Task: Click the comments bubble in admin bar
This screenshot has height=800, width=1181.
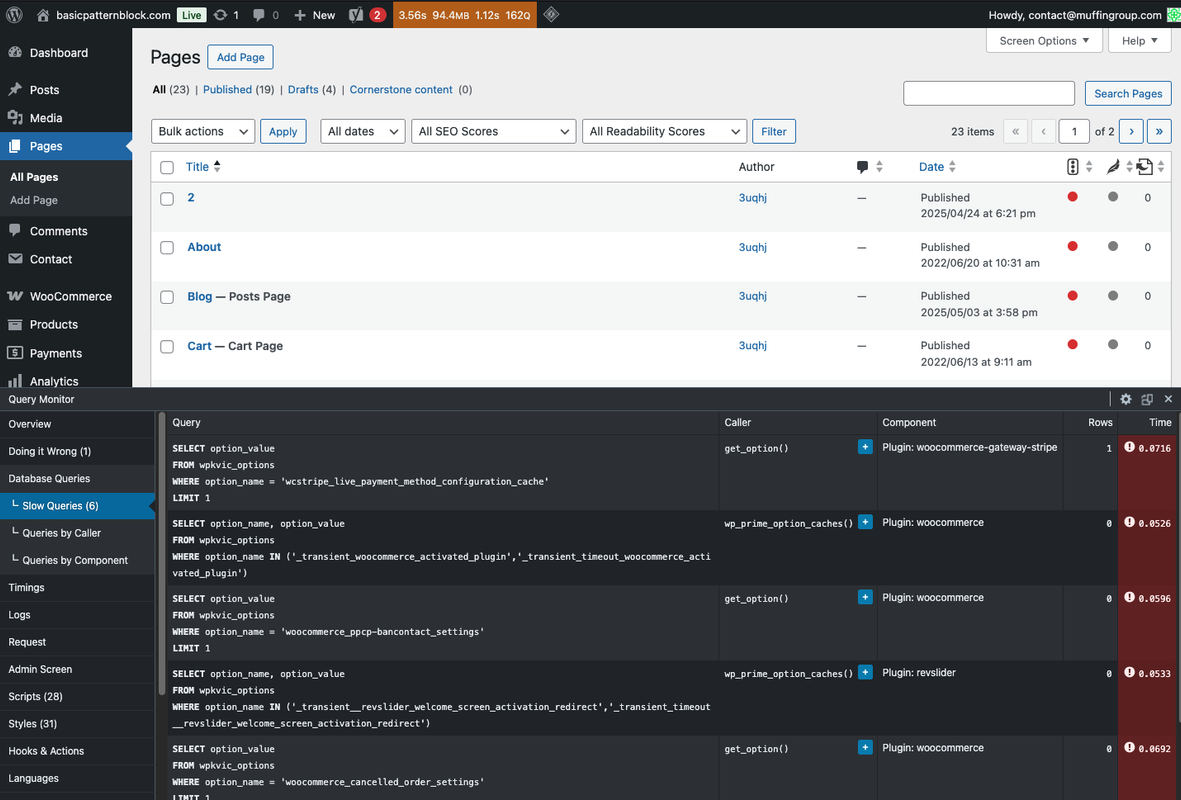Action: click(x=260, y=15)
